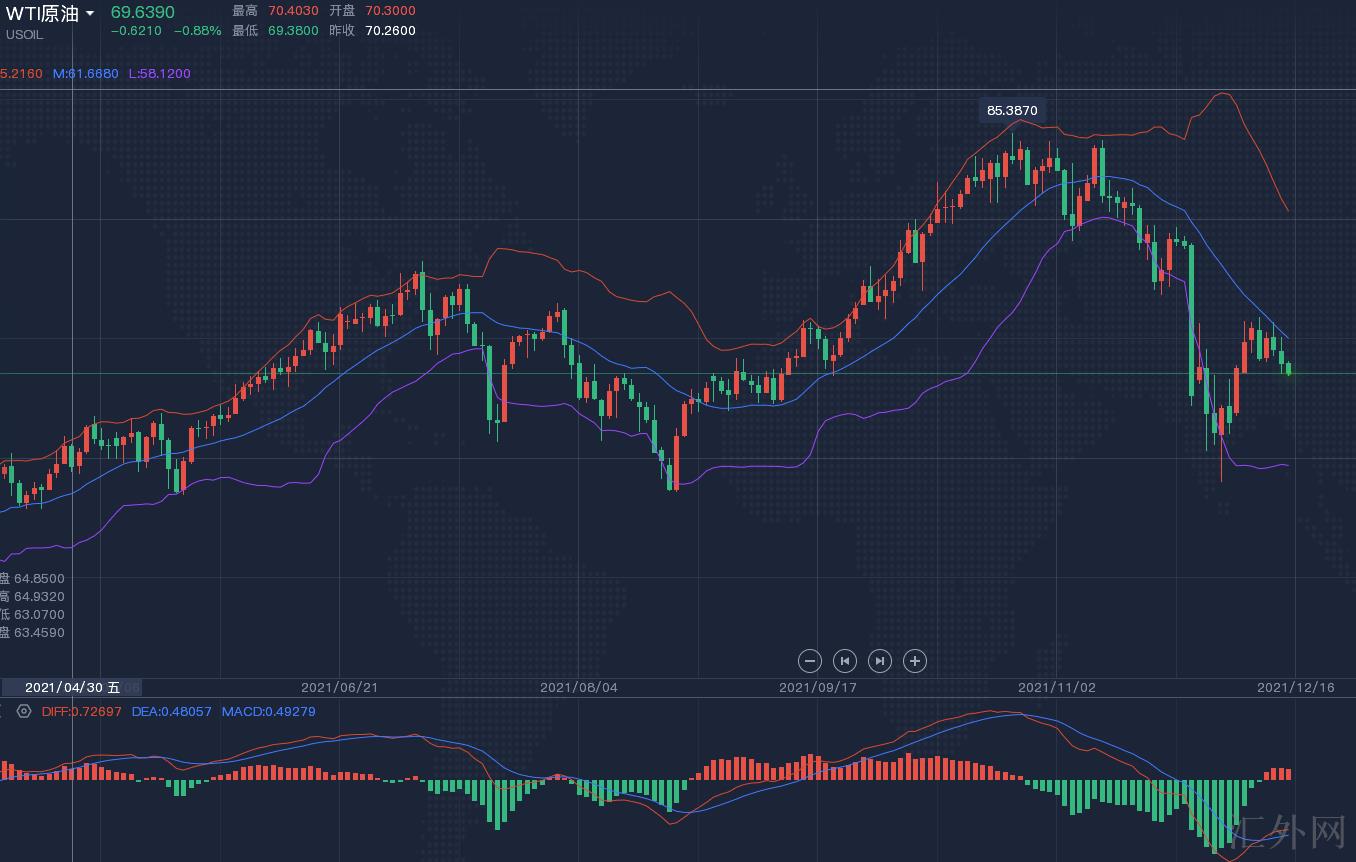Click the Bollinger lower band L:58.1200 label

pos(159,74)
